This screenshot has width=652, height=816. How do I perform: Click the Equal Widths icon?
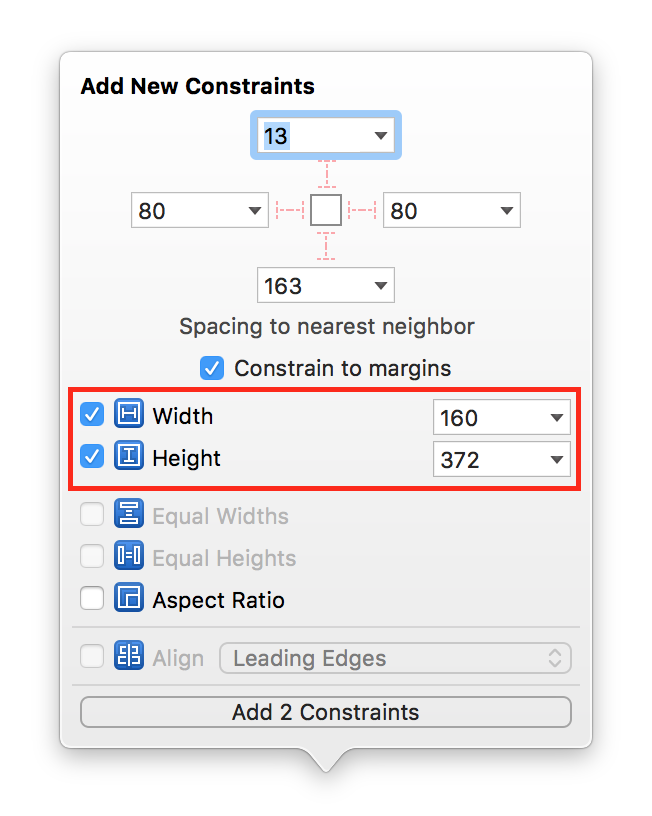[x=129, y=514]
